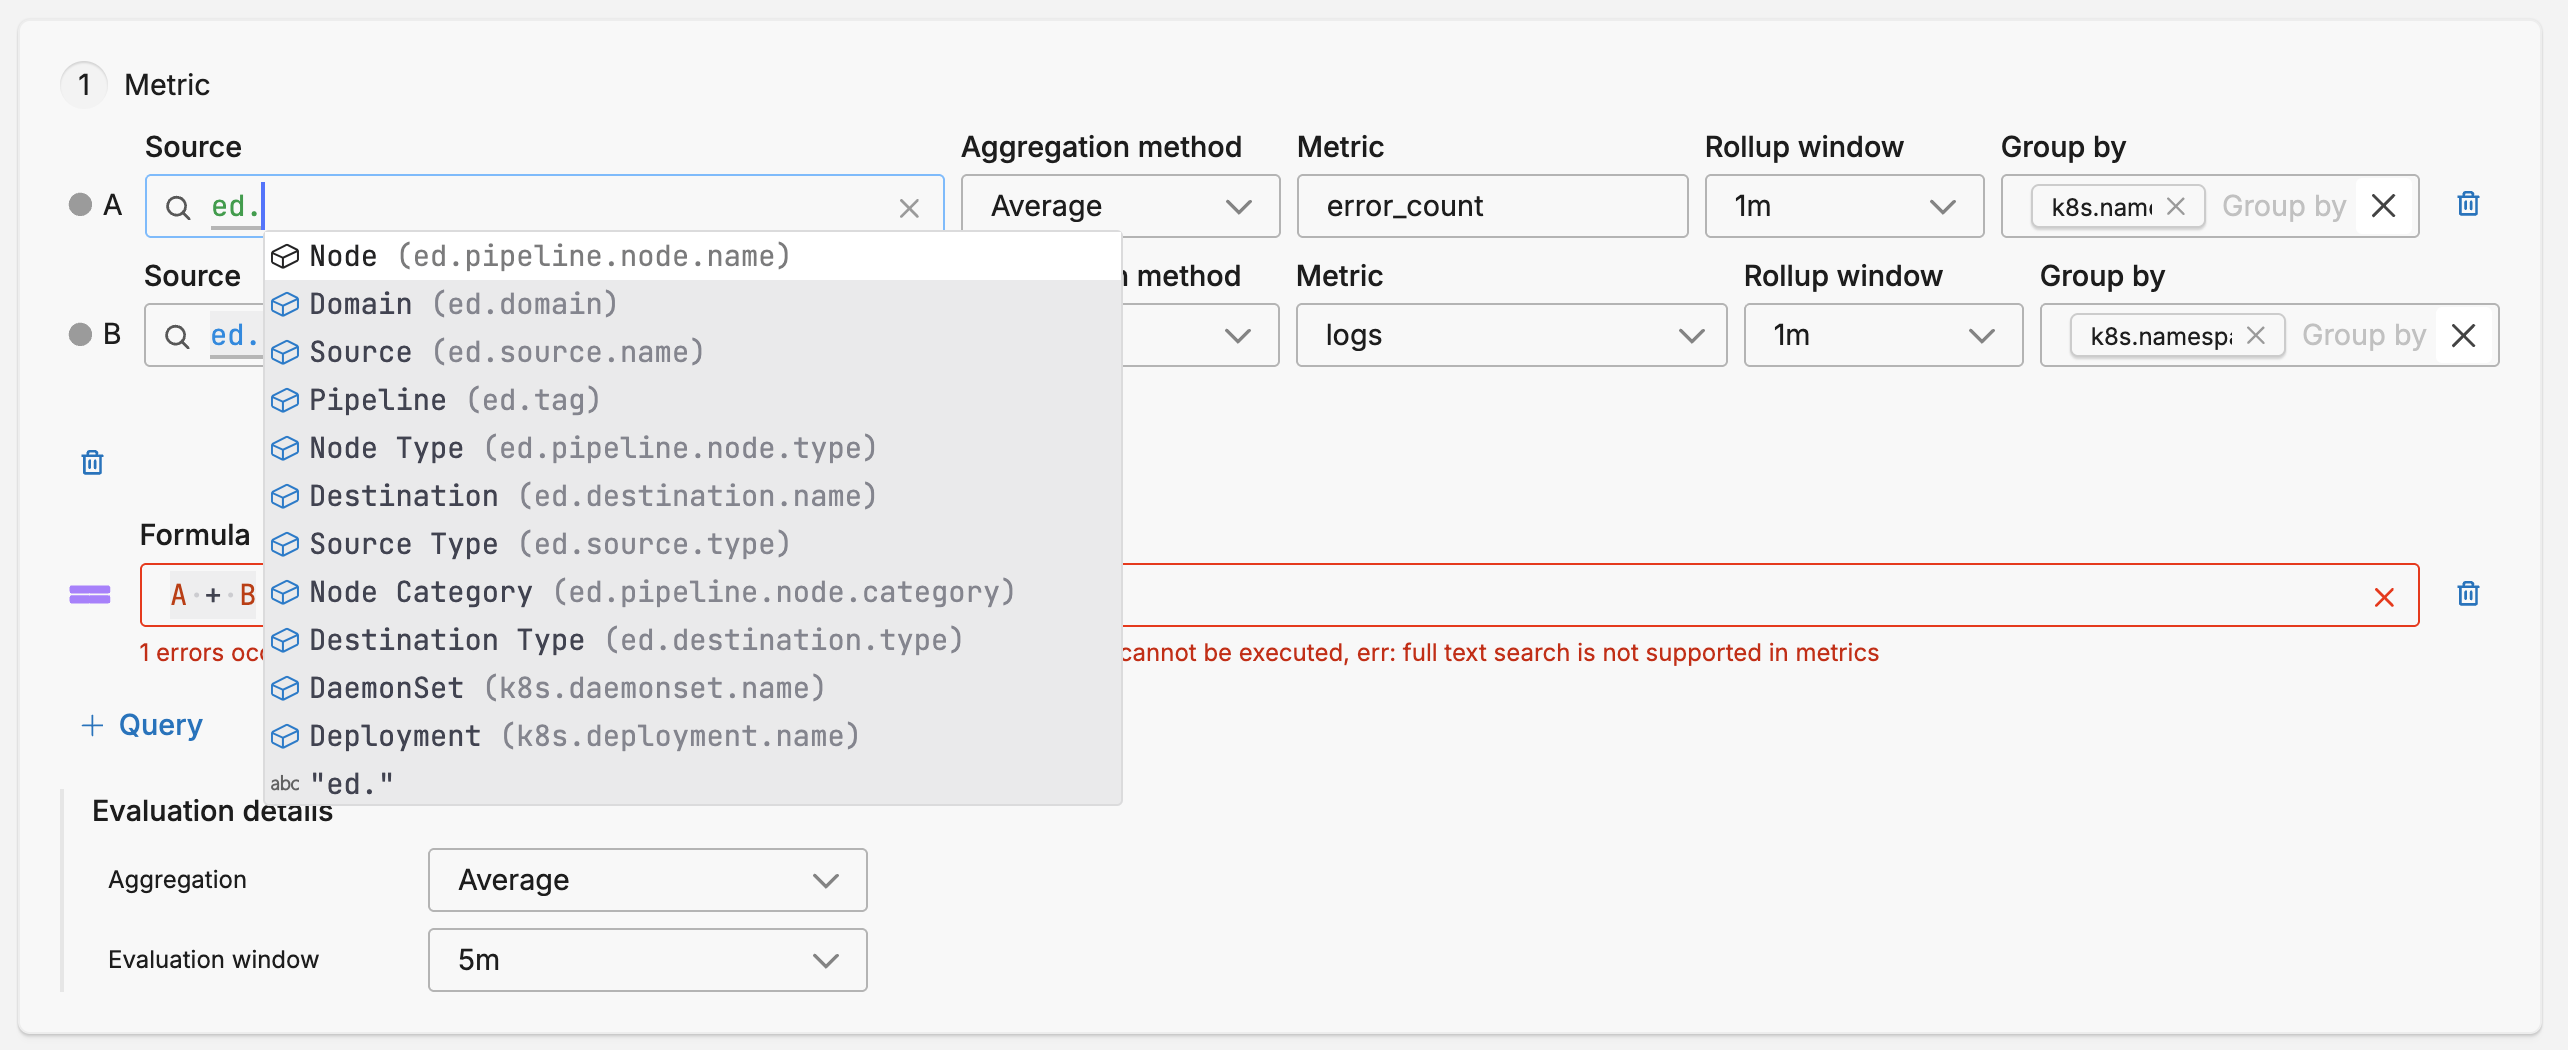Delete the formula row using trash icon

2468,595
